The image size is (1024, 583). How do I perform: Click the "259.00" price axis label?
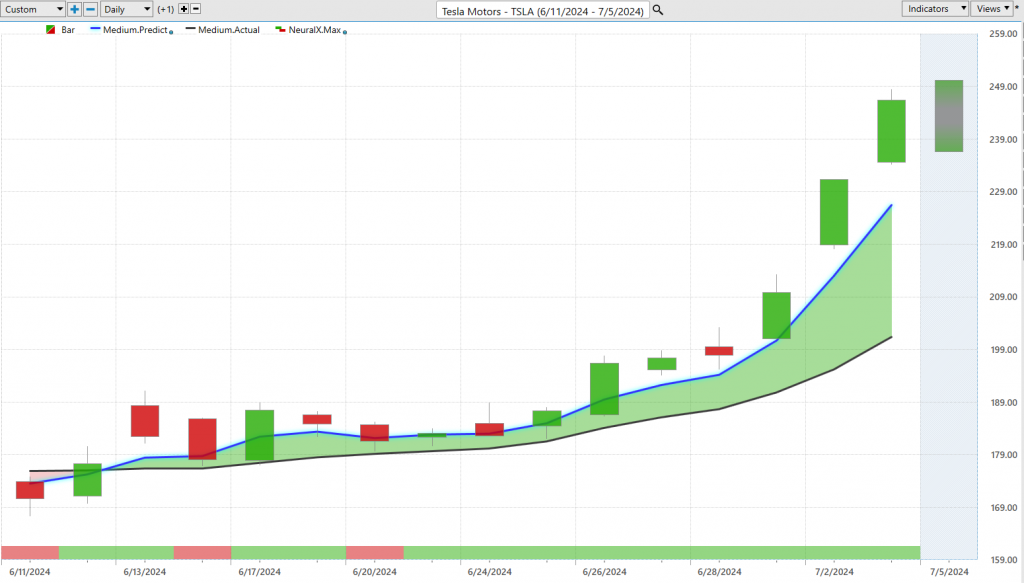[x=1002, y=34]
